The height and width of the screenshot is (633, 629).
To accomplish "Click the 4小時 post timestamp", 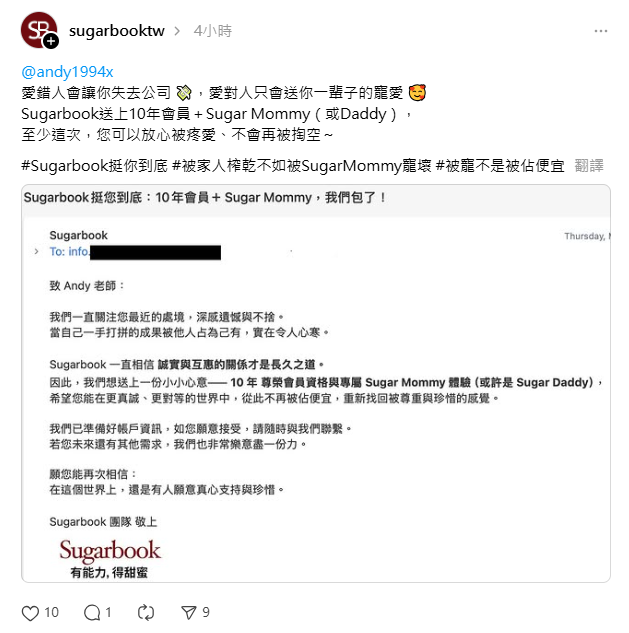I will 213,31.
